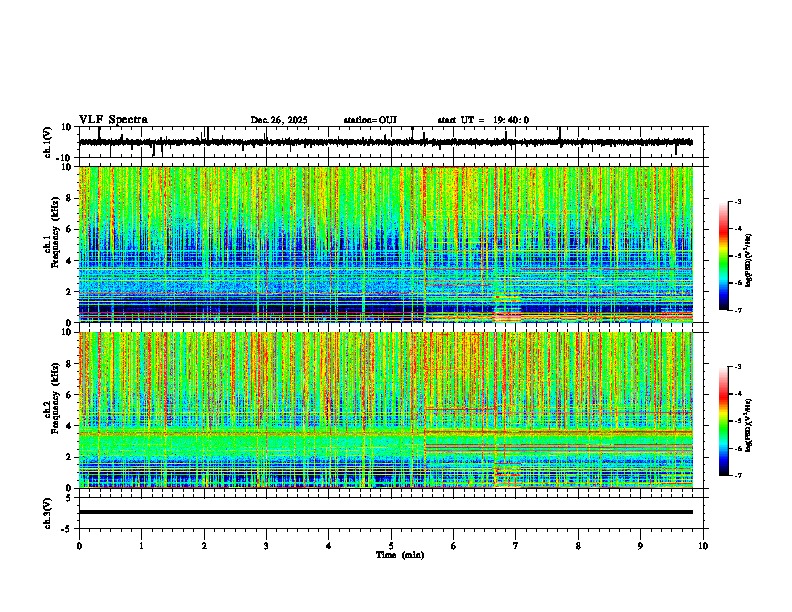Click time-axis tick label "4"
Screen dimensions: 792x612
pyautogui.click(x=329, y=546)
